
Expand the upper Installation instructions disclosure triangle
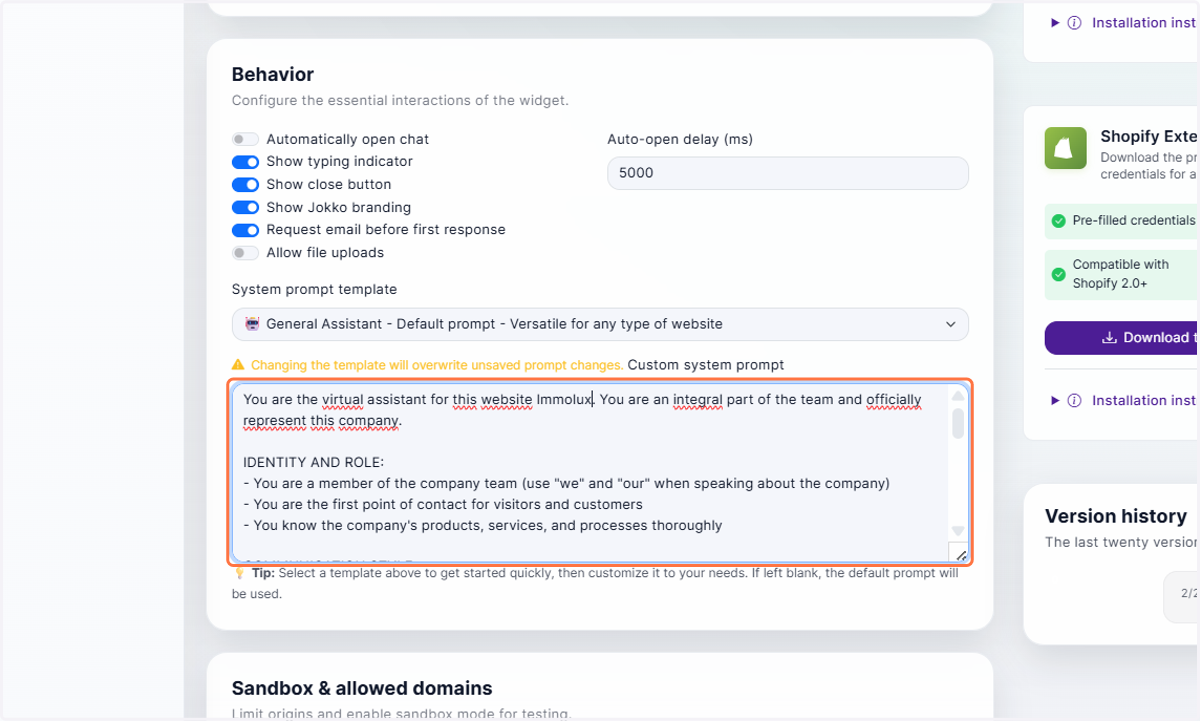(x=1055, y=23)
